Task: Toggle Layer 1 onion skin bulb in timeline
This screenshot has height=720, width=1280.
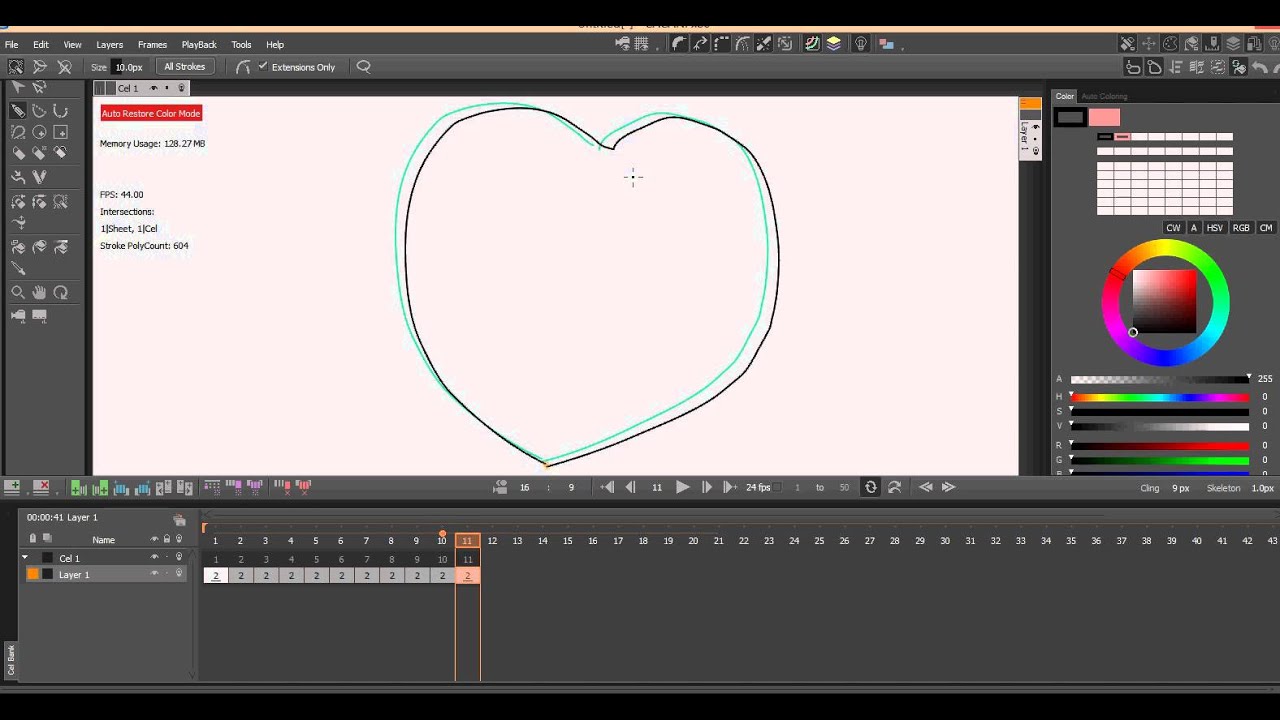Action: point(179,574)
